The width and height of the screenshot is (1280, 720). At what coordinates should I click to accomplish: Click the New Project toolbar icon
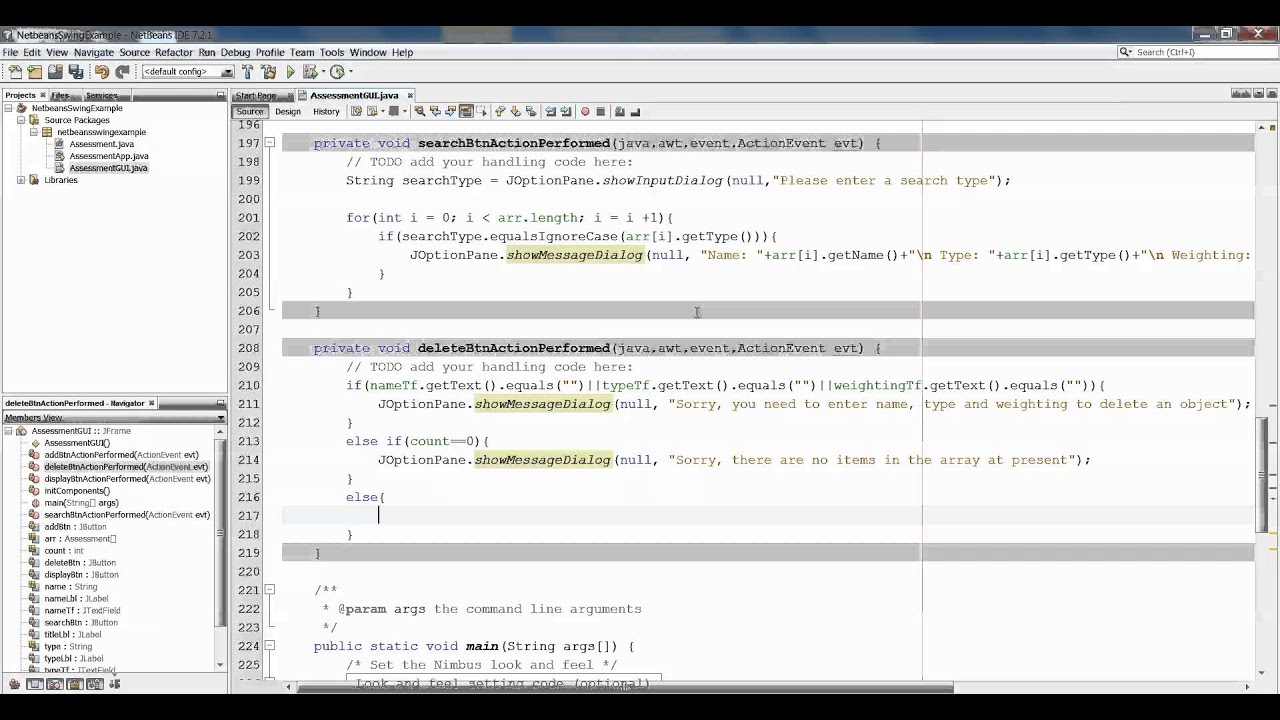coord(35,72)
